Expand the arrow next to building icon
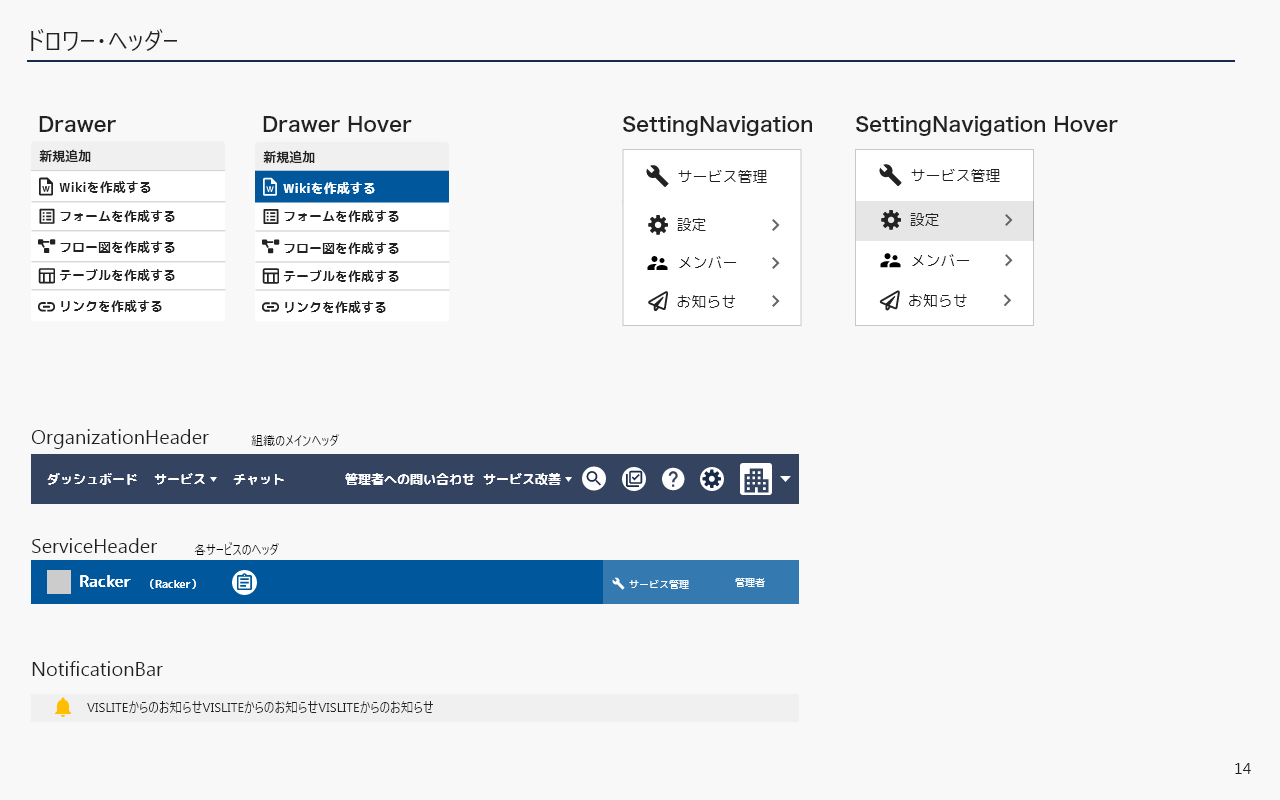 pos(785,479)
